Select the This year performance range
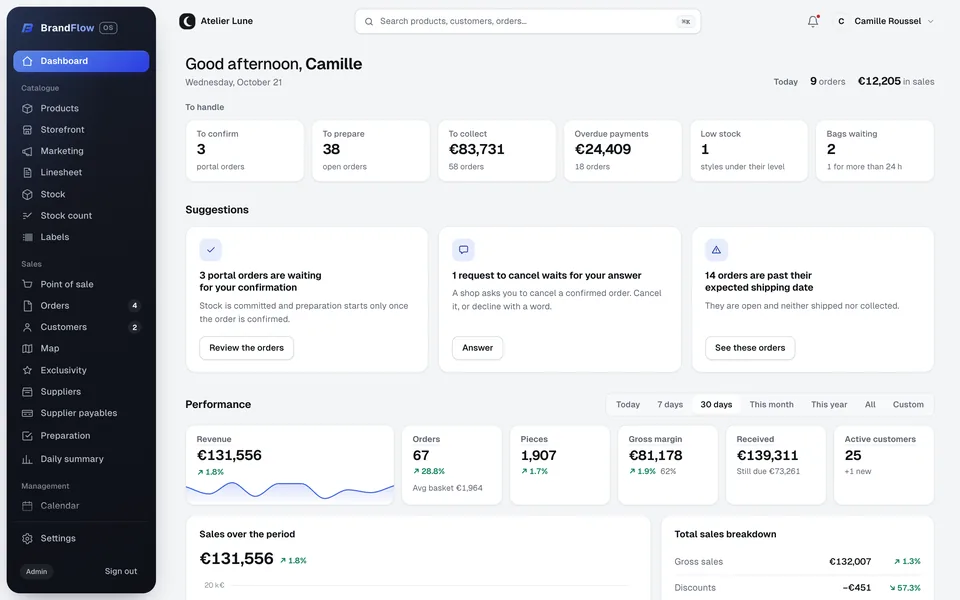The image size is (960, 600). pyautogui.click(x=829, y=405)
